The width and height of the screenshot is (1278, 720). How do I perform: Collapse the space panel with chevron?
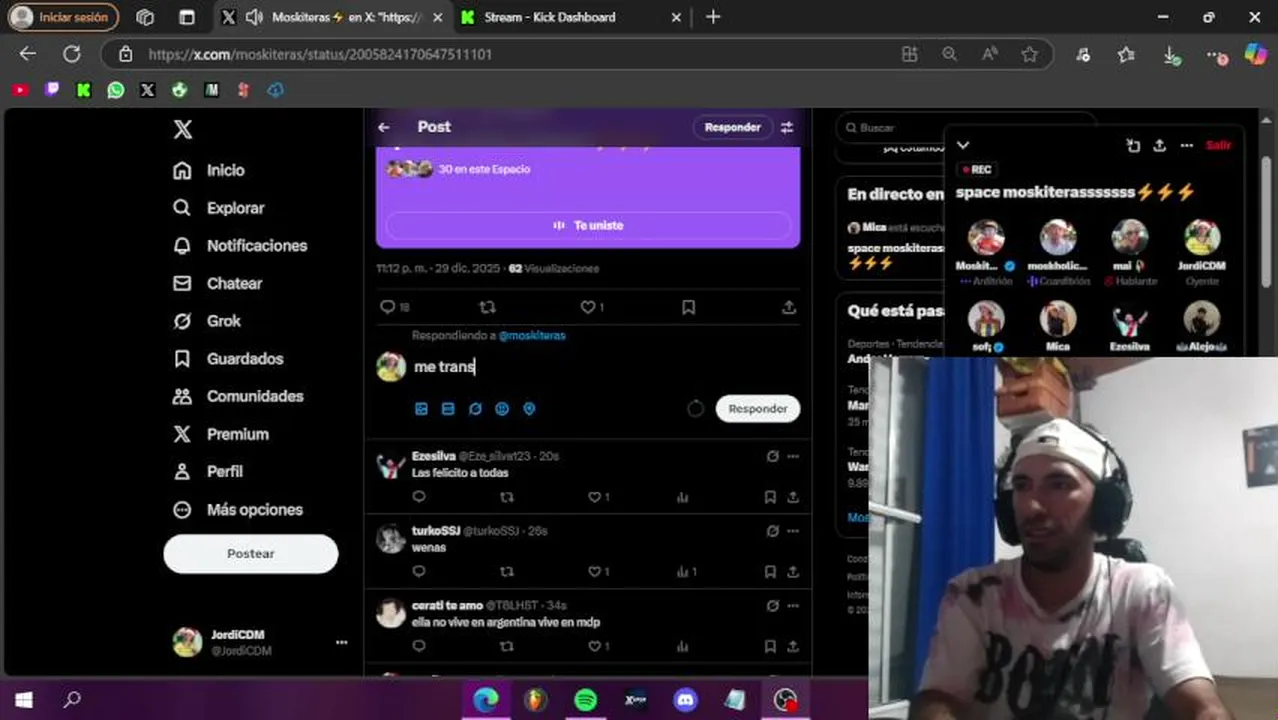pyautogui.click(x=963, y=145)
